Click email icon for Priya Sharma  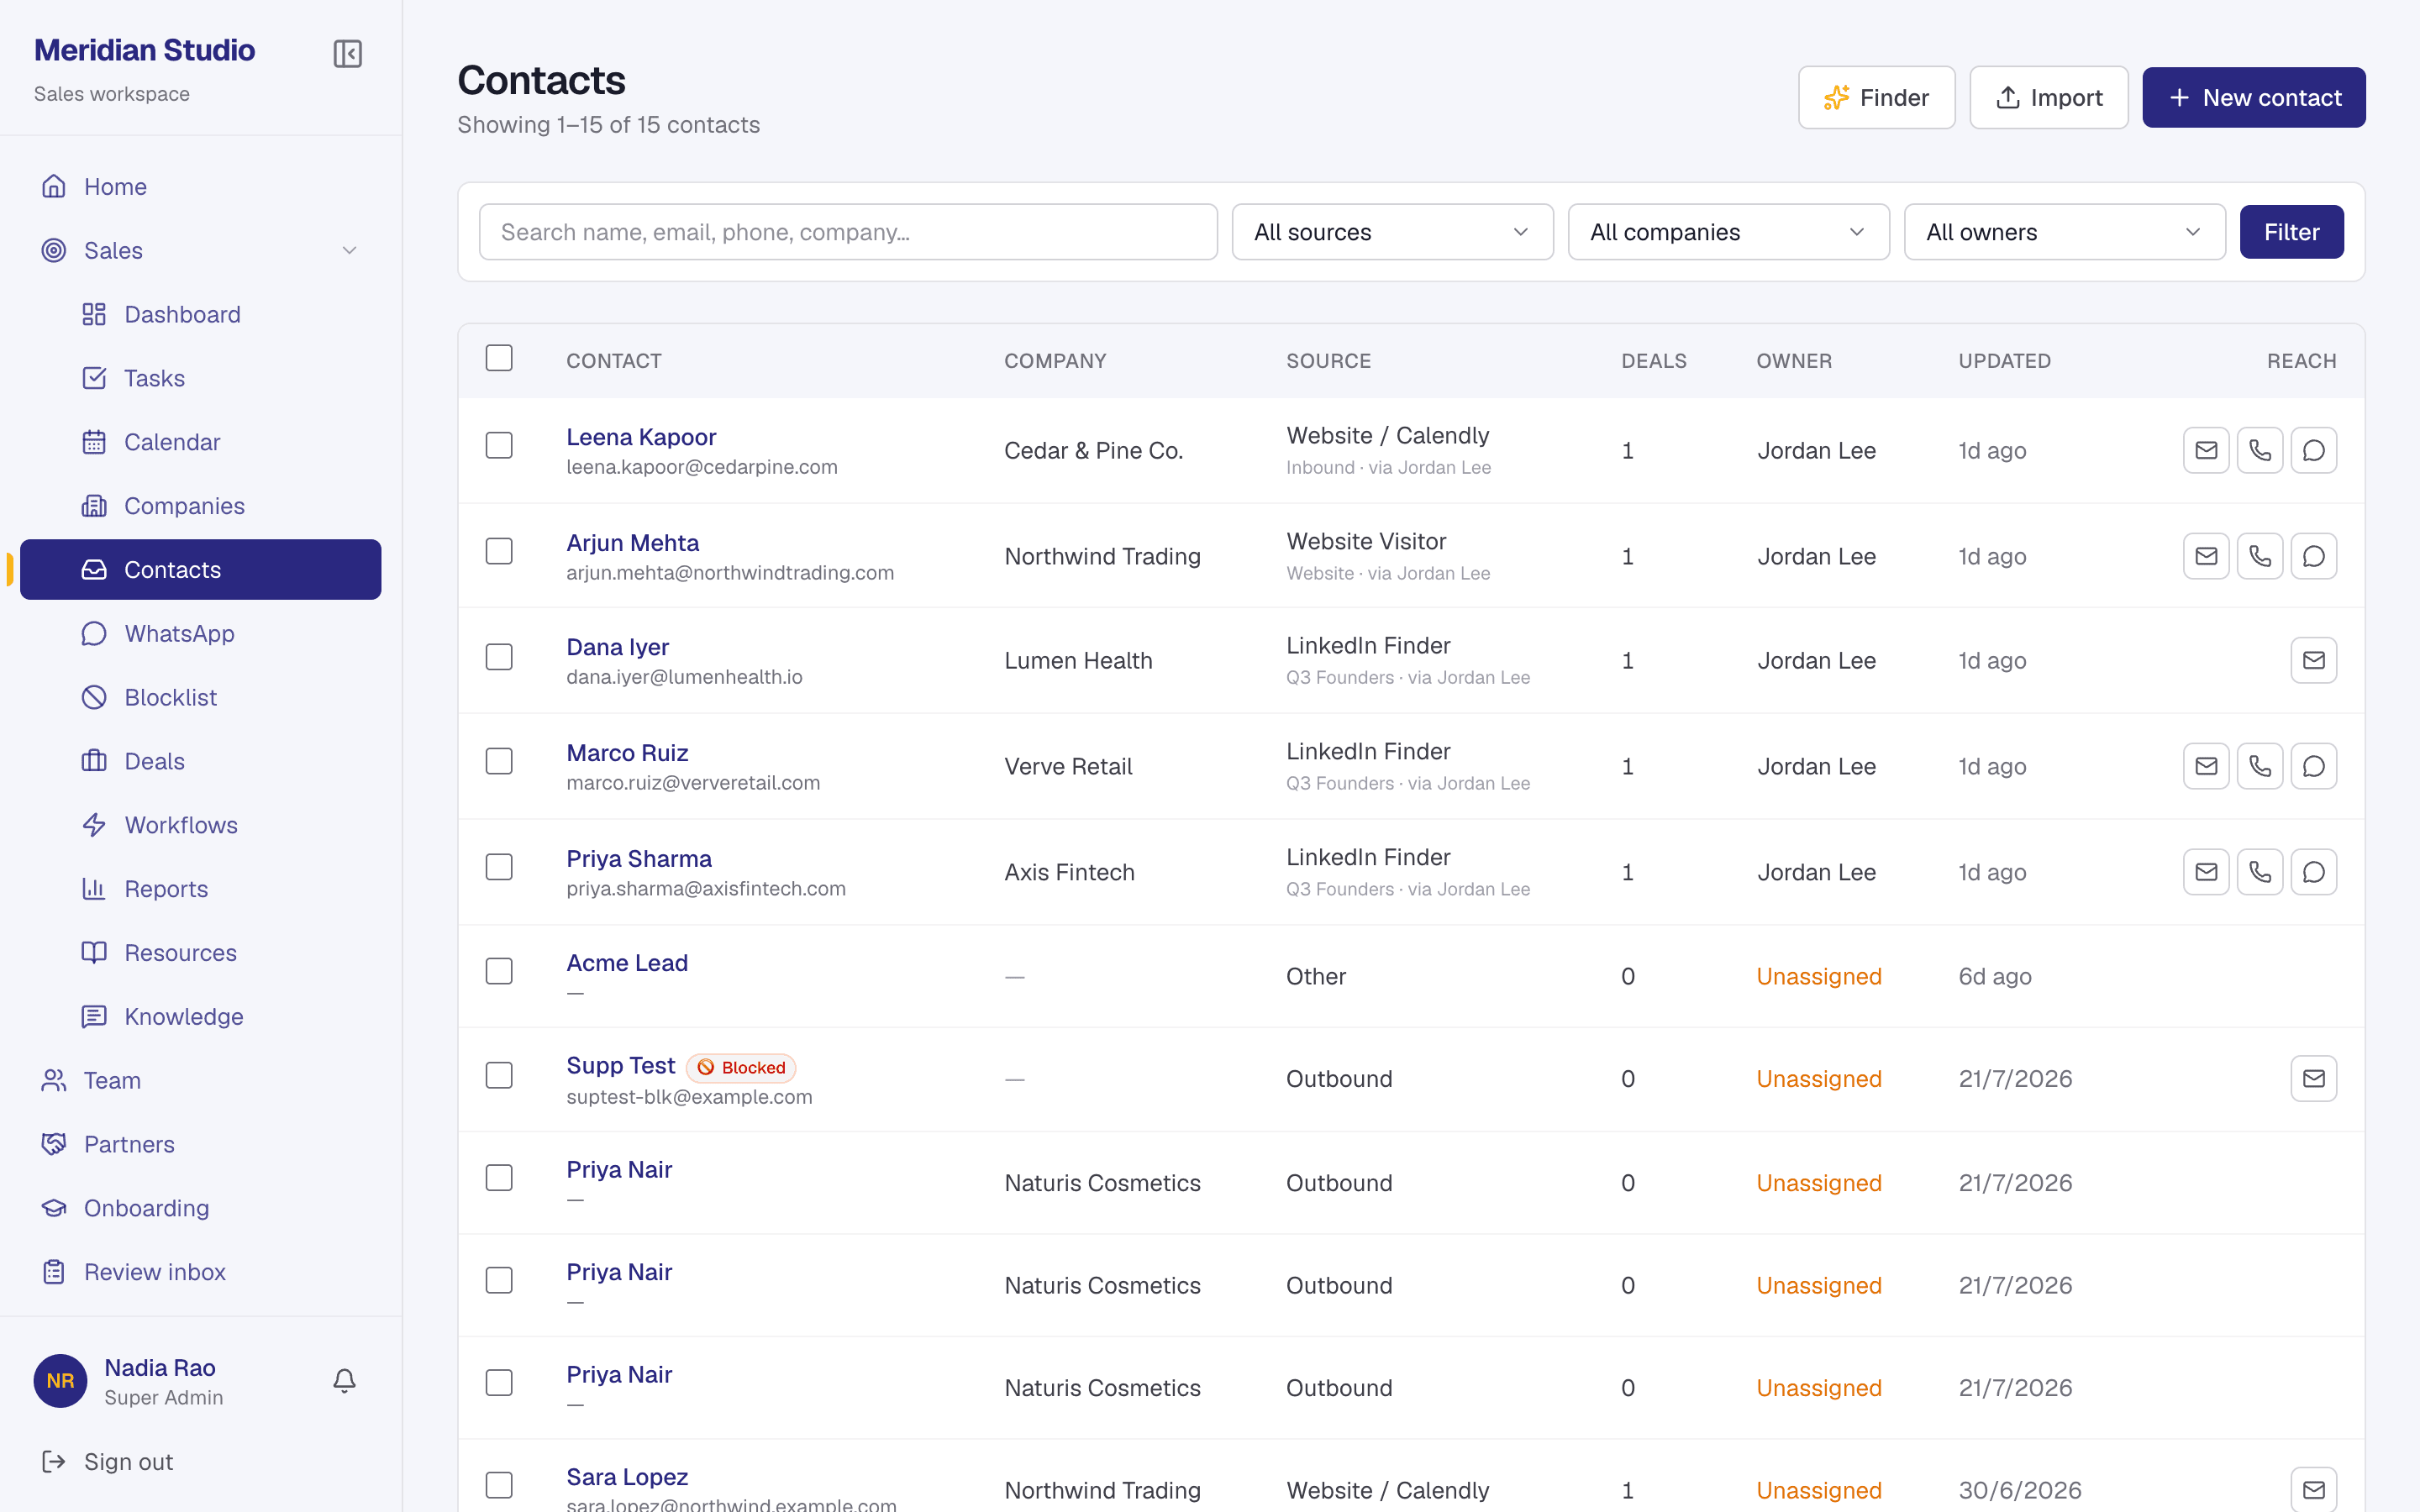coord(2206,872)
